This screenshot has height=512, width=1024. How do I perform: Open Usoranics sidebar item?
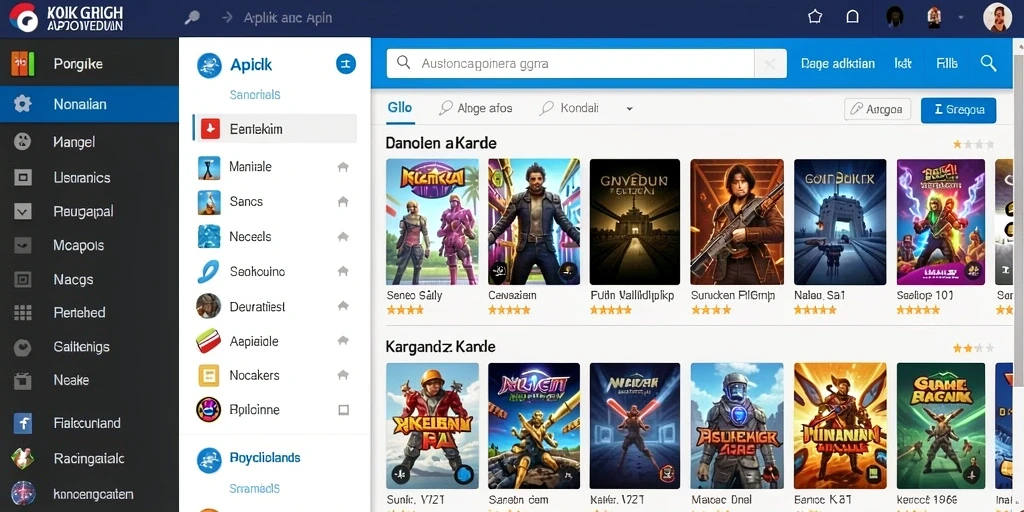[89, 177]
